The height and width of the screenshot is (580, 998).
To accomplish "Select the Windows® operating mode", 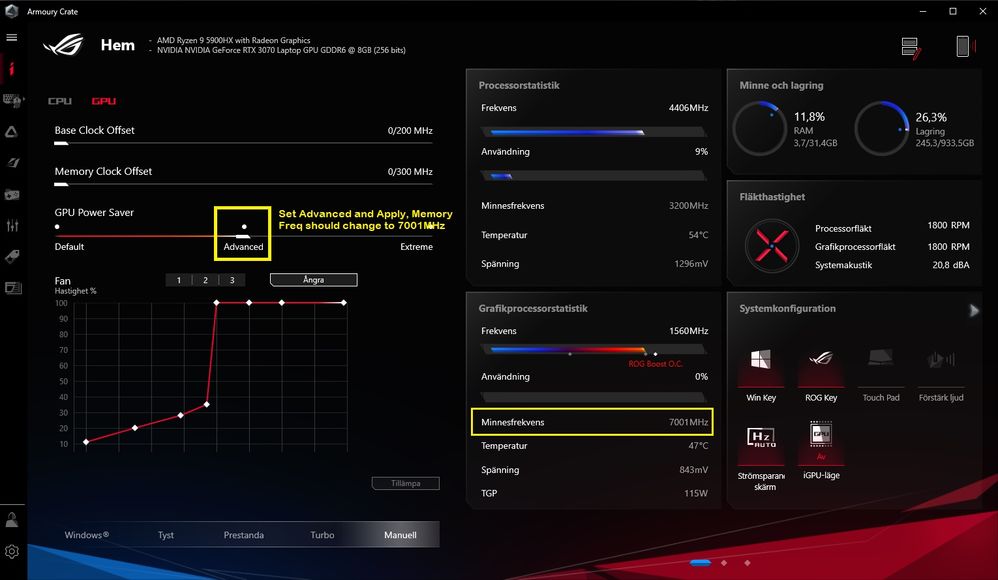I will pyautogui.click(x=87, y=535).
